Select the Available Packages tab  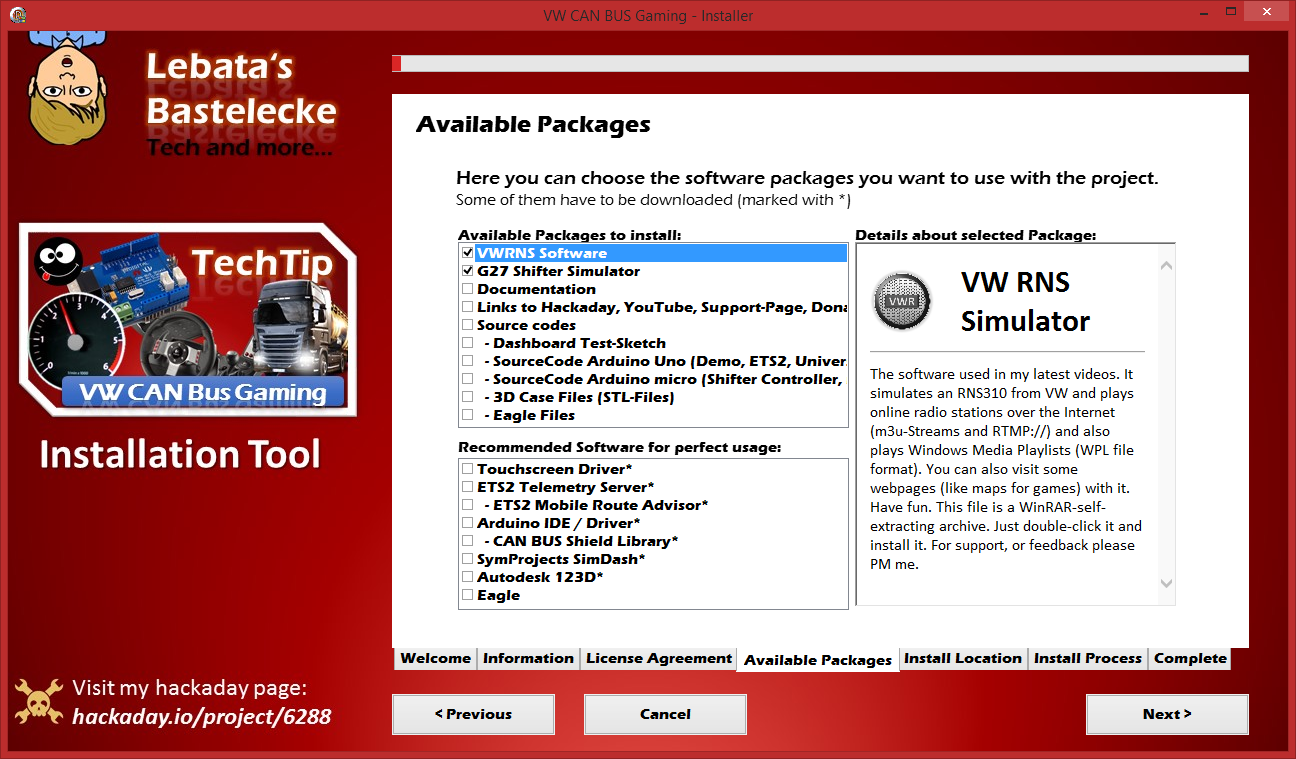[x=818, y=660]
